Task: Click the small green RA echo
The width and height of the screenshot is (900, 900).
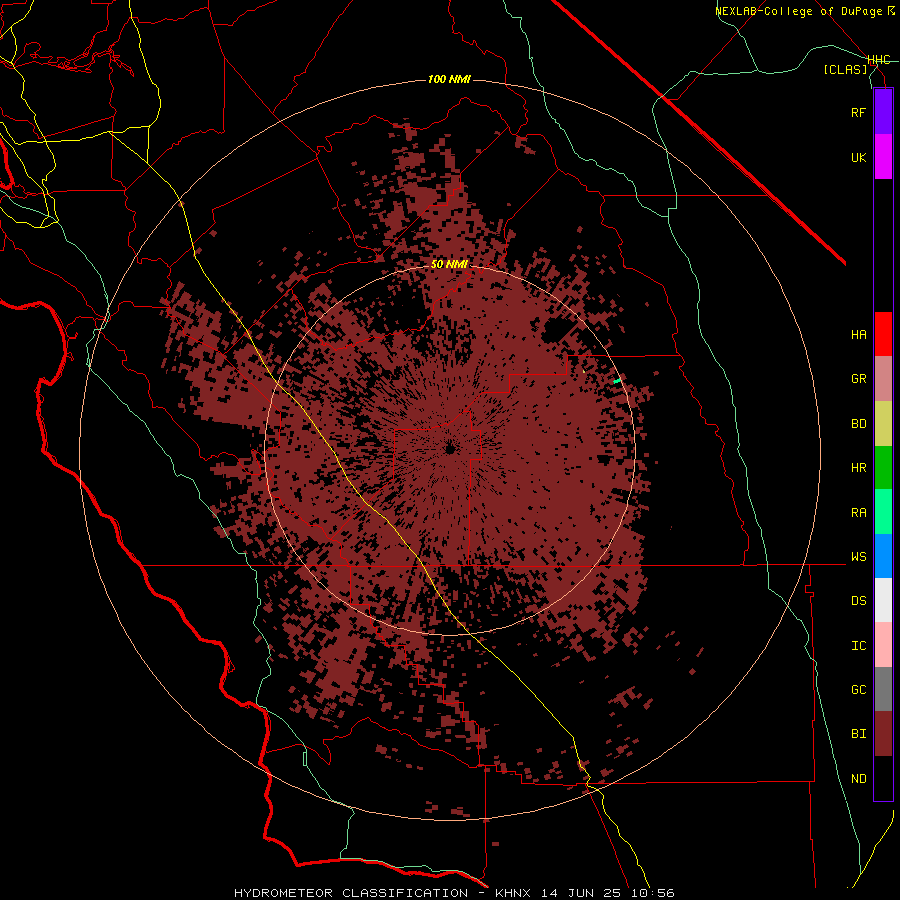Action: pos(618,381)
